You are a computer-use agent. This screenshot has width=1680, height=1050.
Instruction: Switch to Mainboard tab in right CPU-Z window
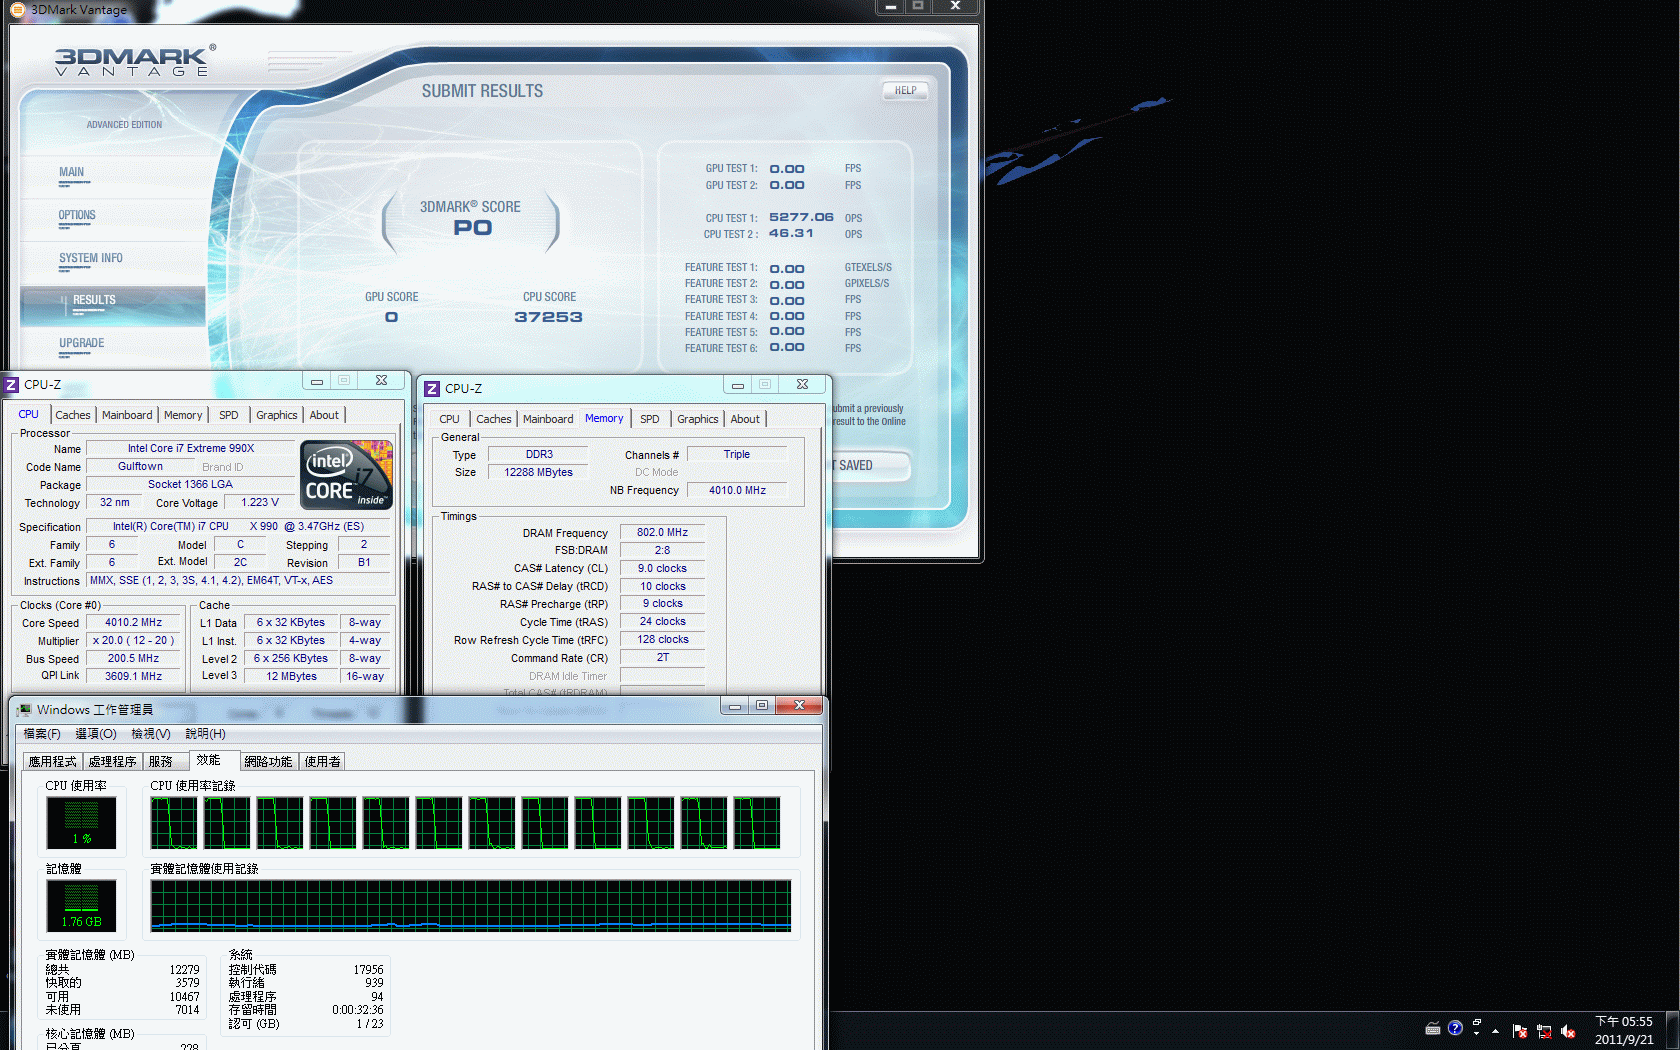pos(548,419)
